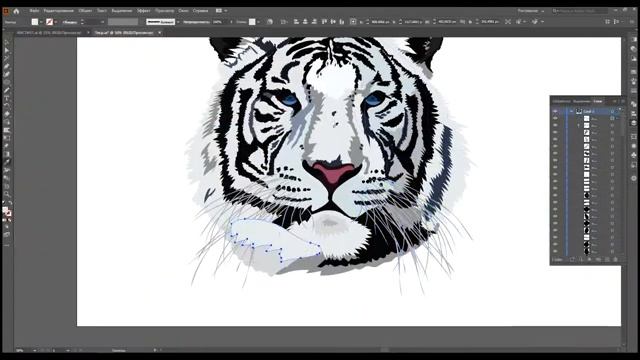The width and height of the screenshot is (640, 360).
Task: Open the stroke color dropdown arrow
Action: click(56, 22)
